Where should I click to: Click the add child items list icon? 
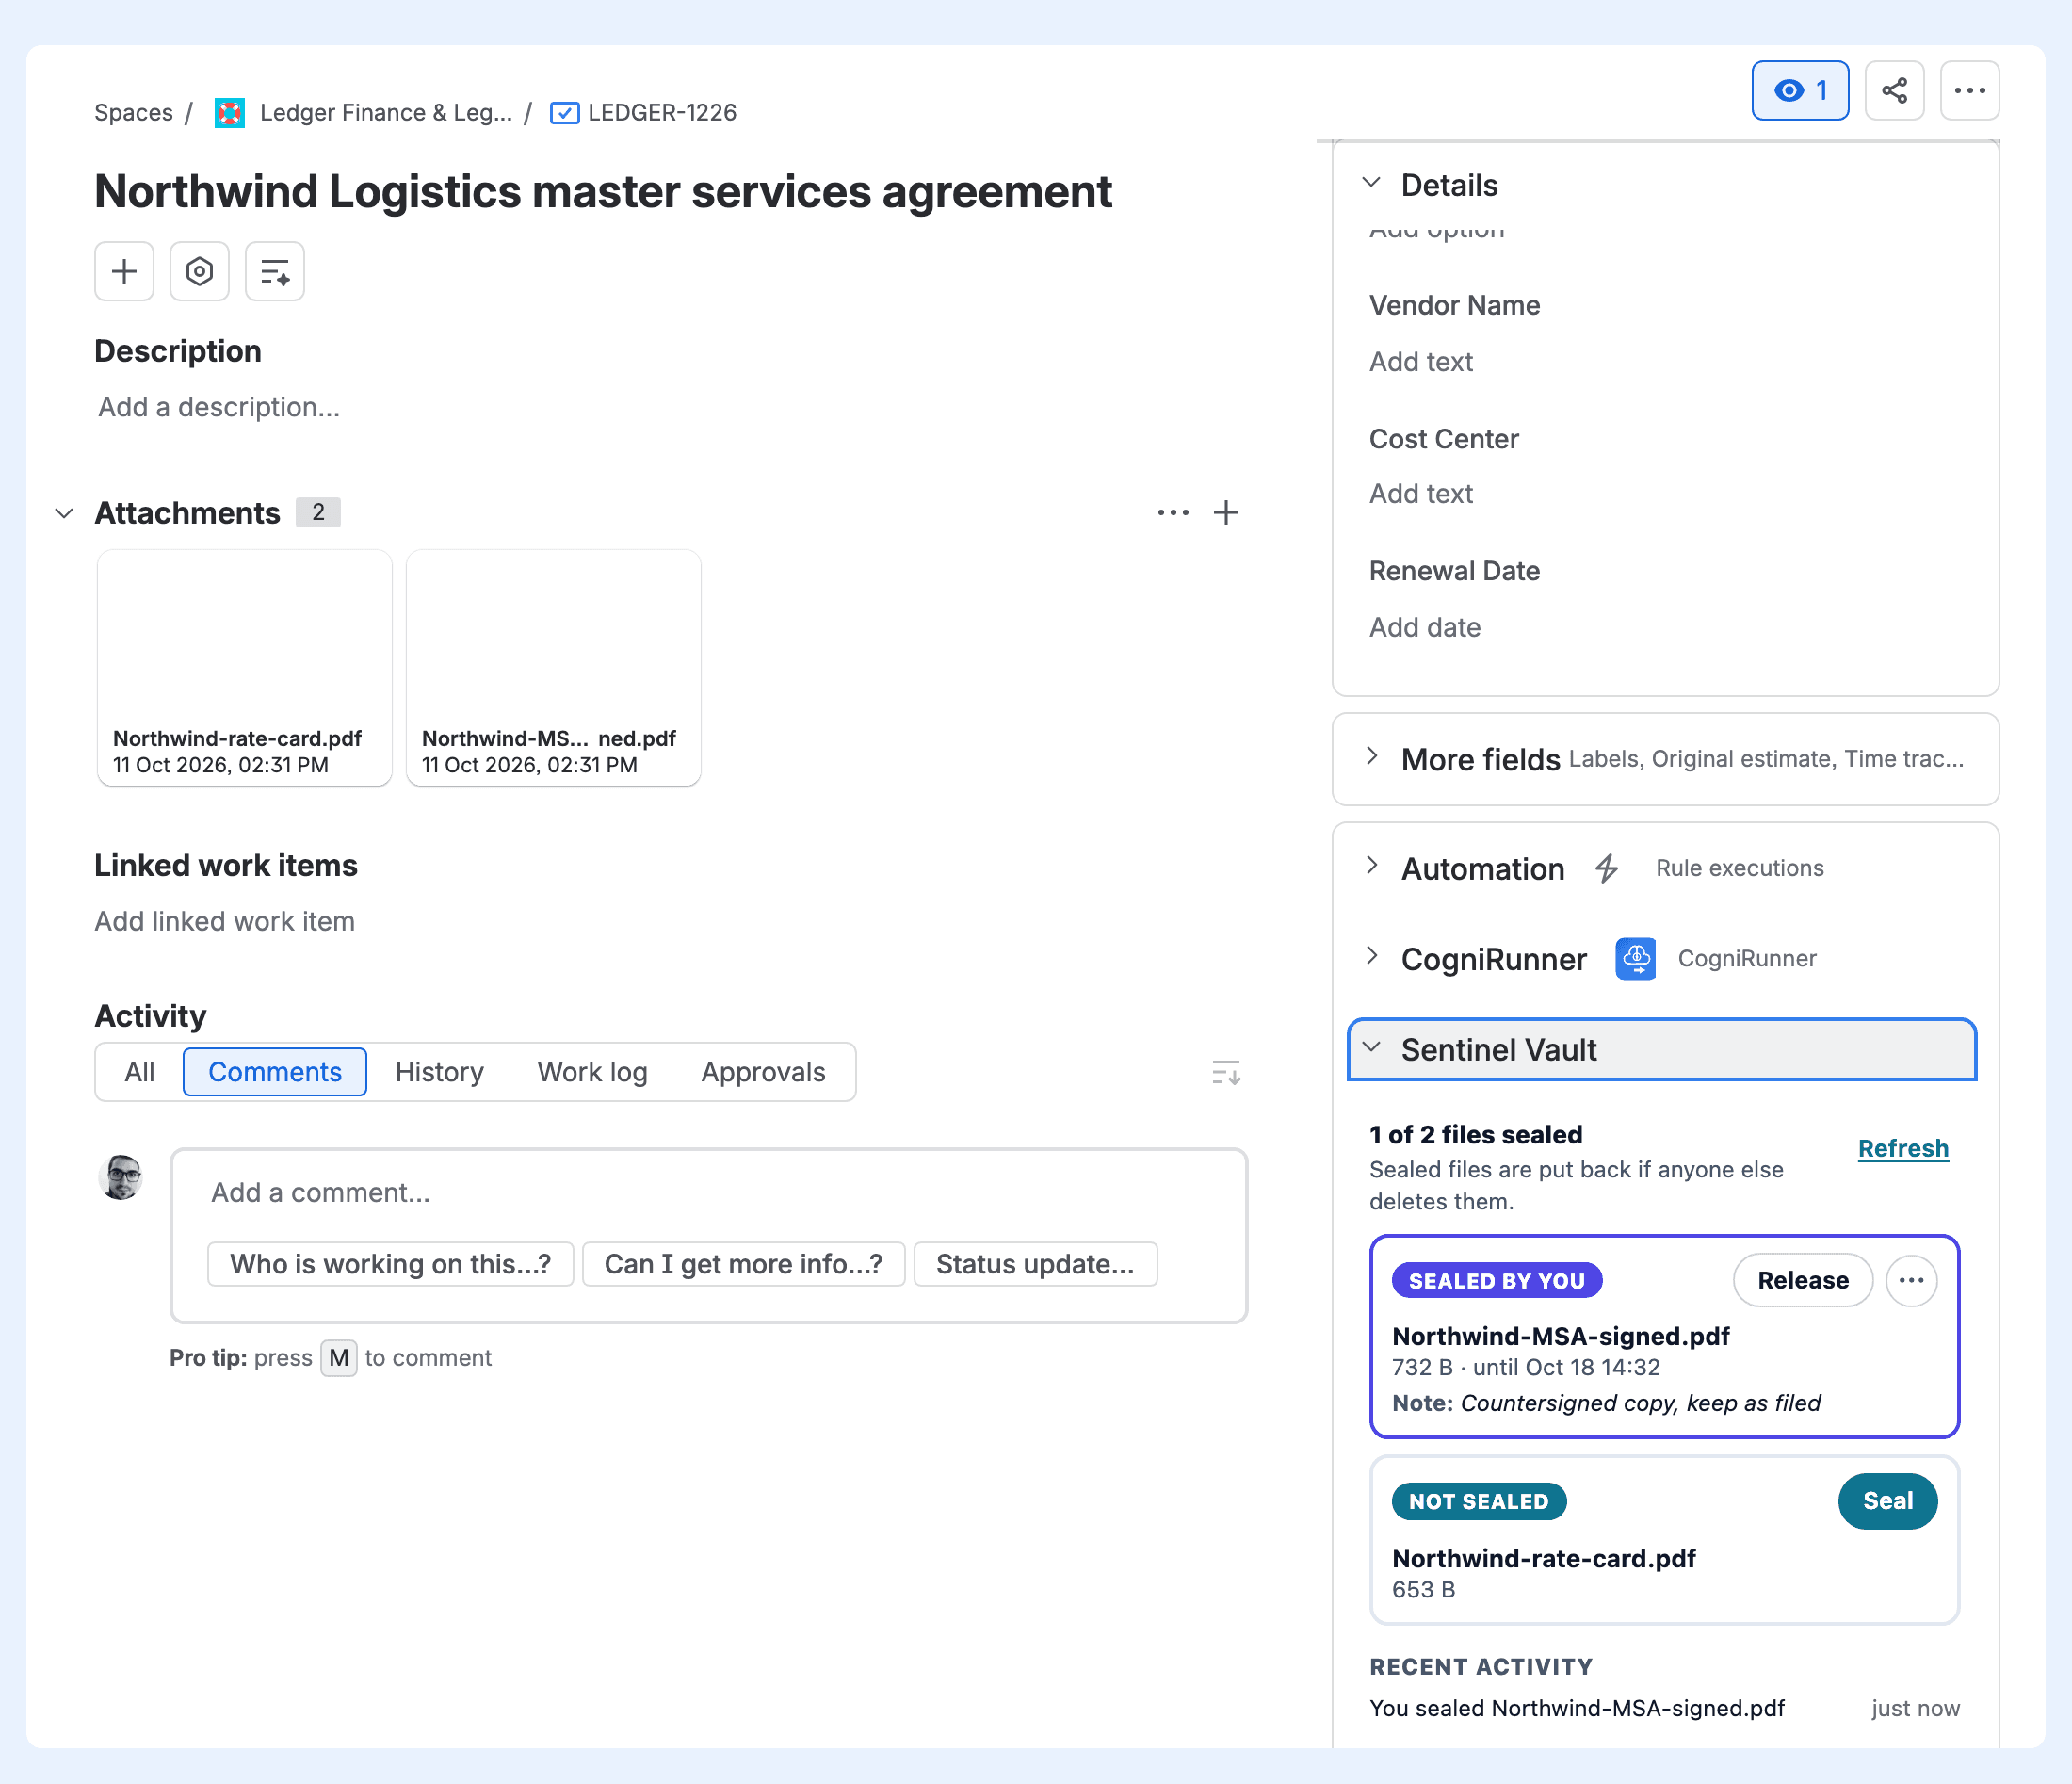[275, 271]
